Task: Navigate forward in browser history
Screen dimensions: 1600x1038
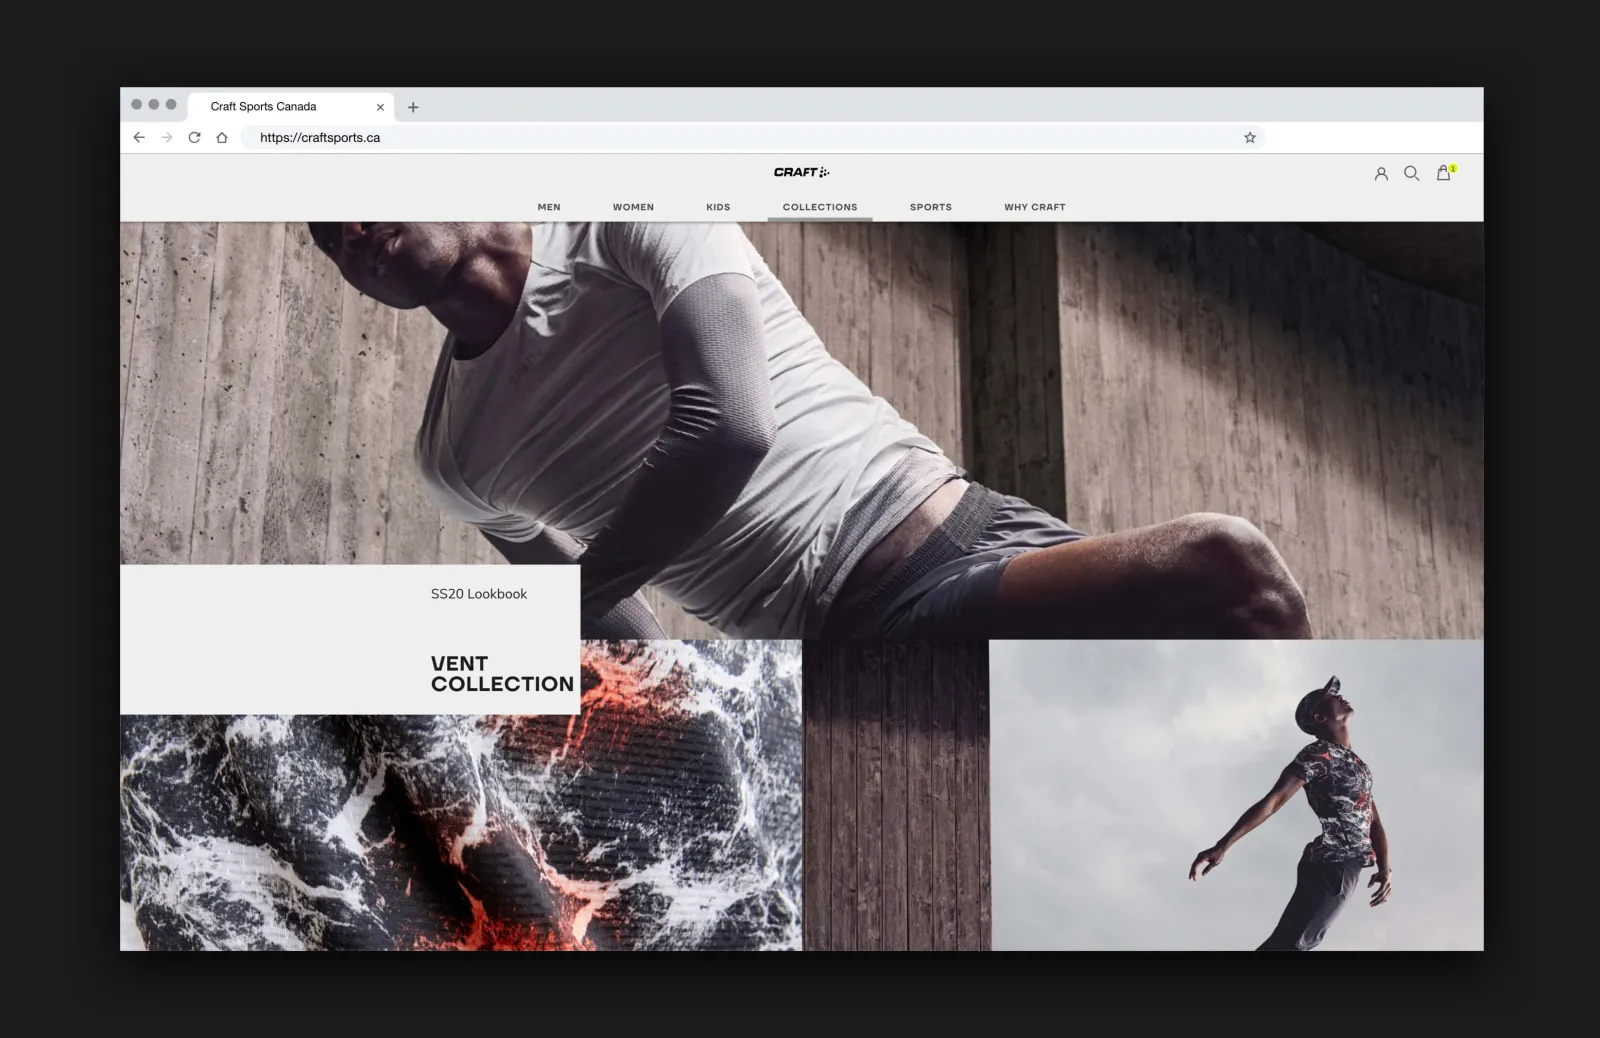Action: pyautogui.click(x=166, y=137)
